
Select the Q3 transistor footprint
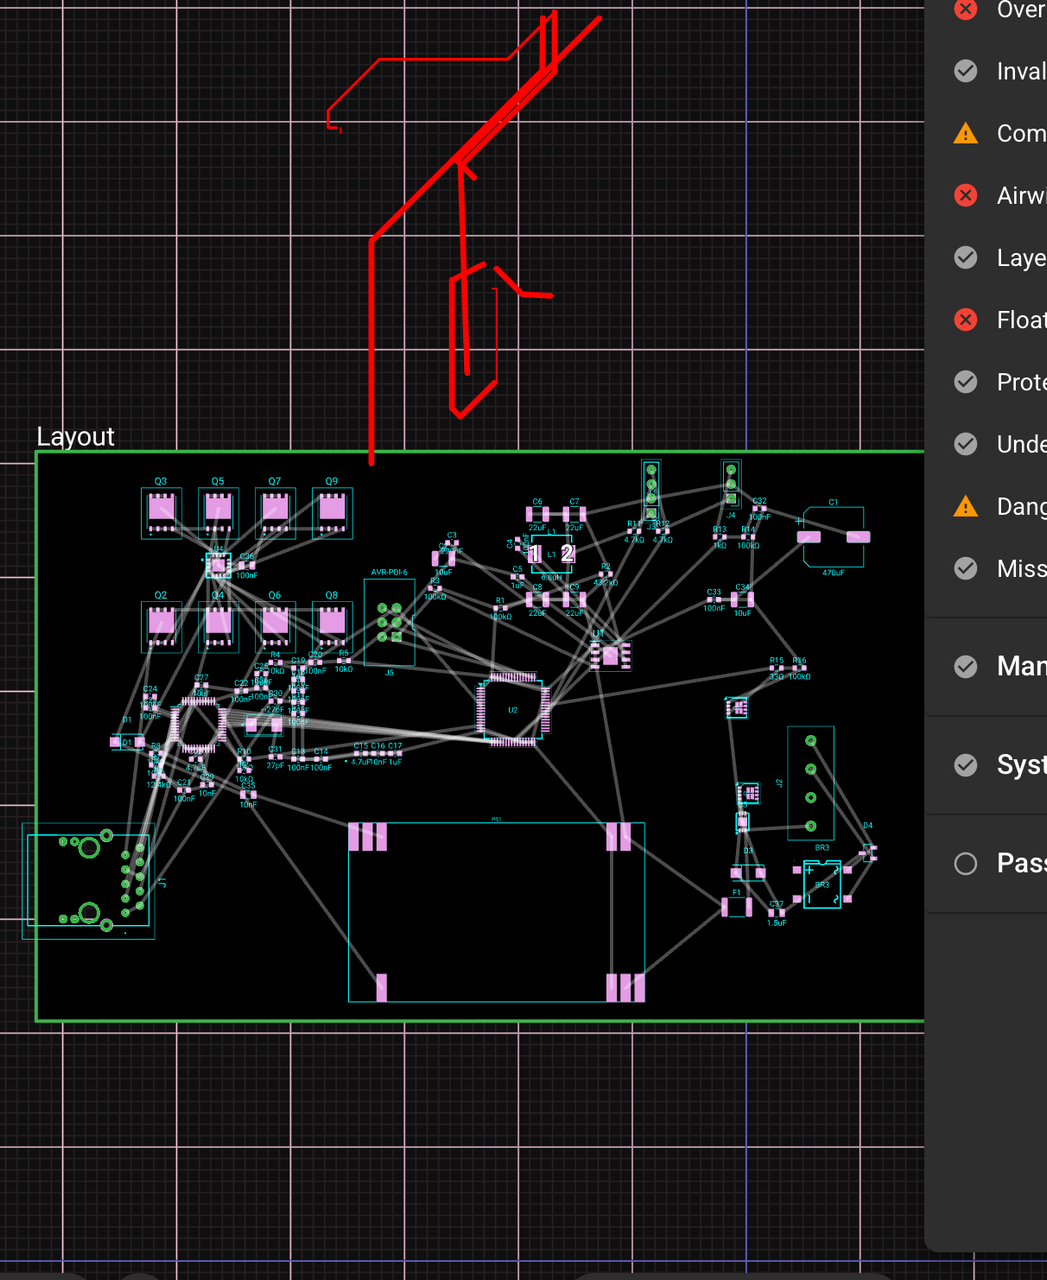[x=161, y=512]
